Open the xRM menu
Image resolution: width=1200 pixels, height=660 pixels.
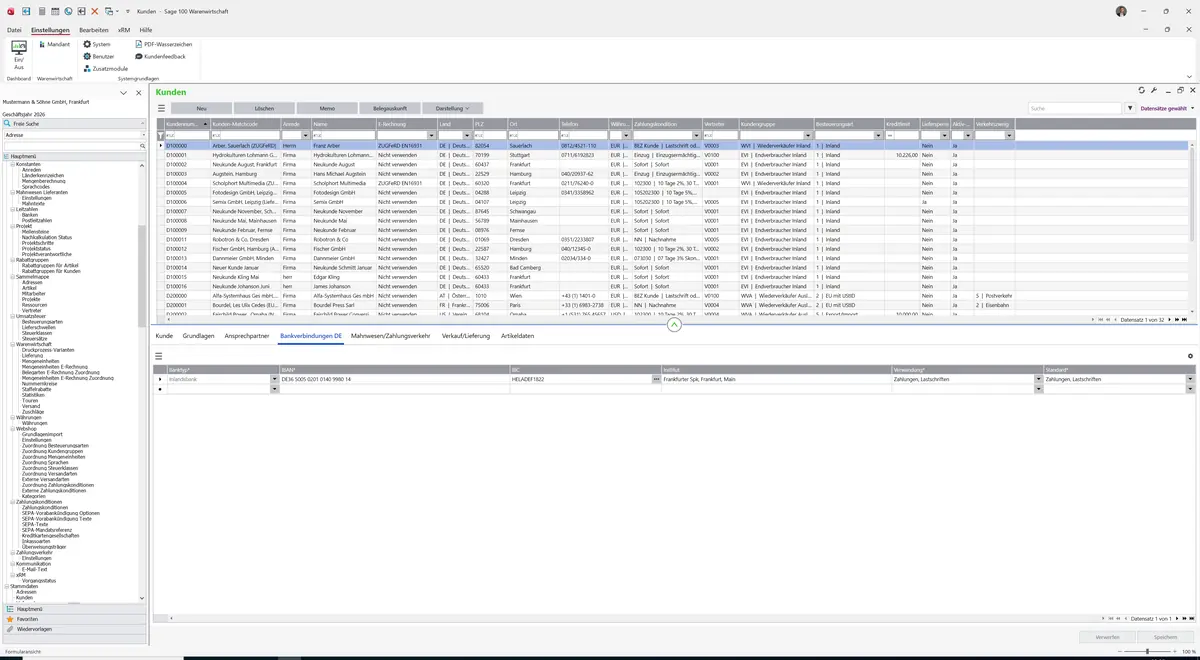[124, 30]
